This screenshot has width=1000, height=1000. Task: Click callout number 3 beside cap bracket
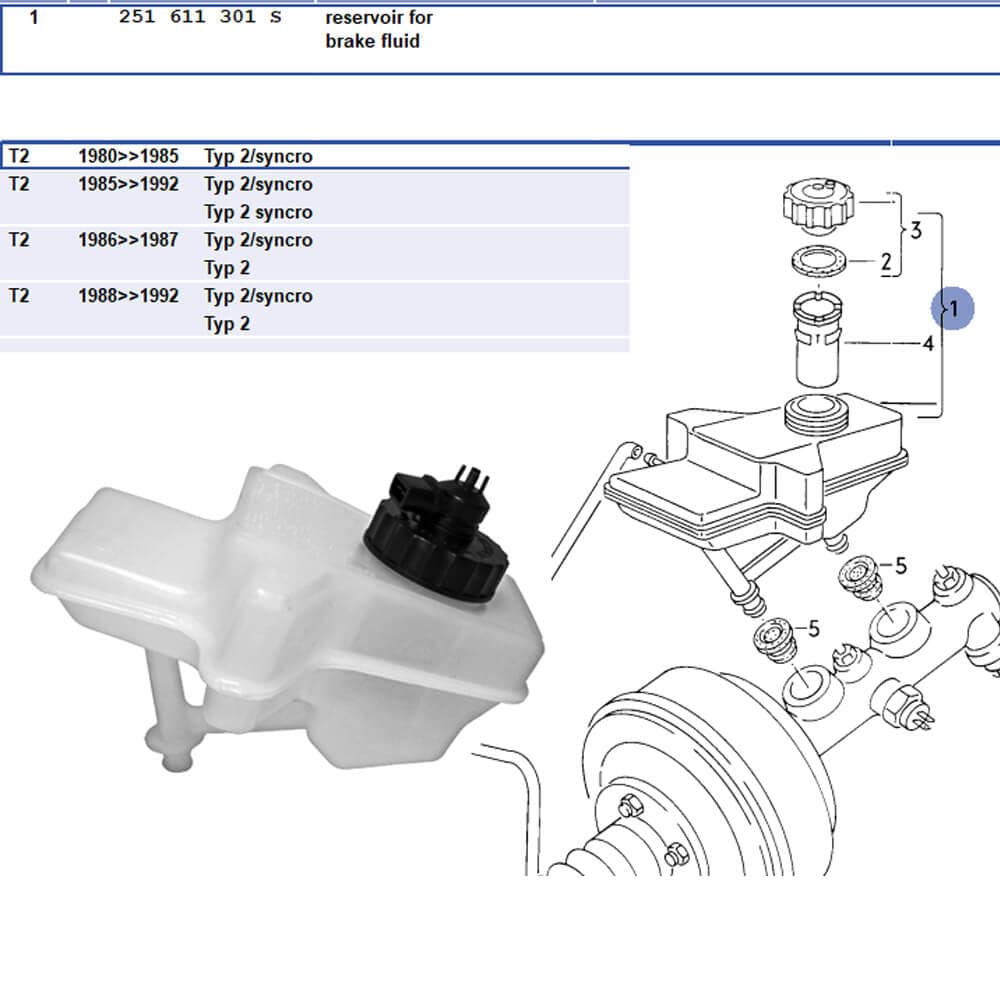coord(916,230)
